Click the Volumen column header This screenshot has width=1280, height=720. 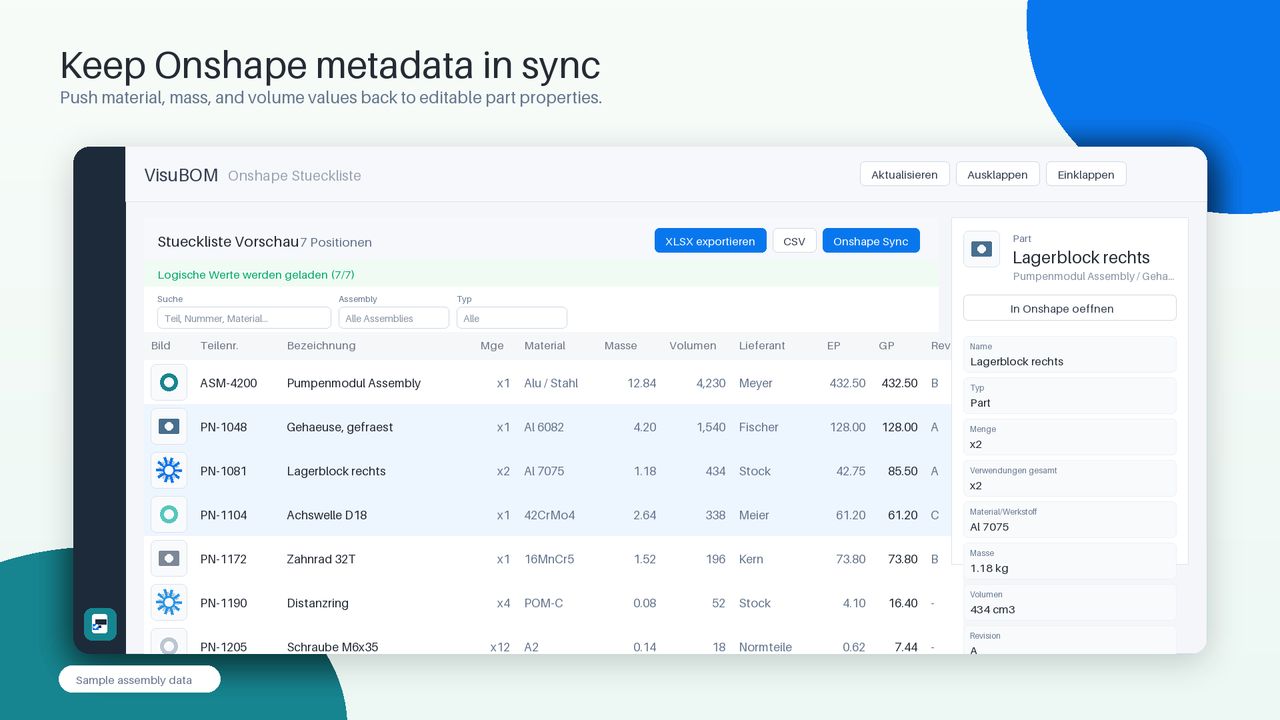click(693, 346)
